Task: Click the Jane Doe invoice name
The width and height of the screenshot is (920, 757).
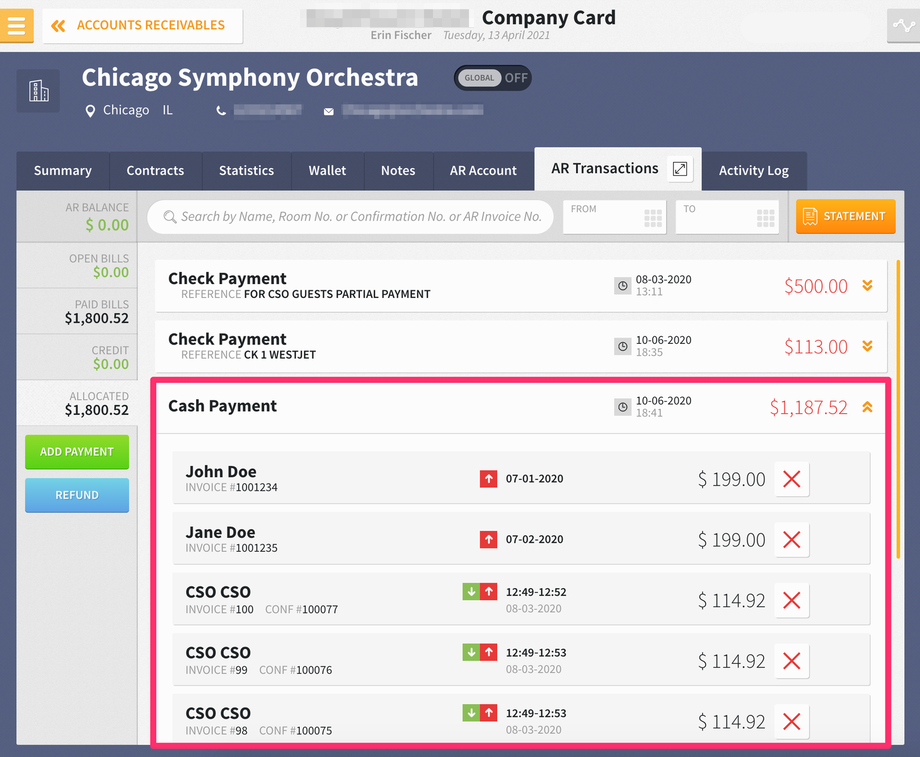Action: coord(220,532)
